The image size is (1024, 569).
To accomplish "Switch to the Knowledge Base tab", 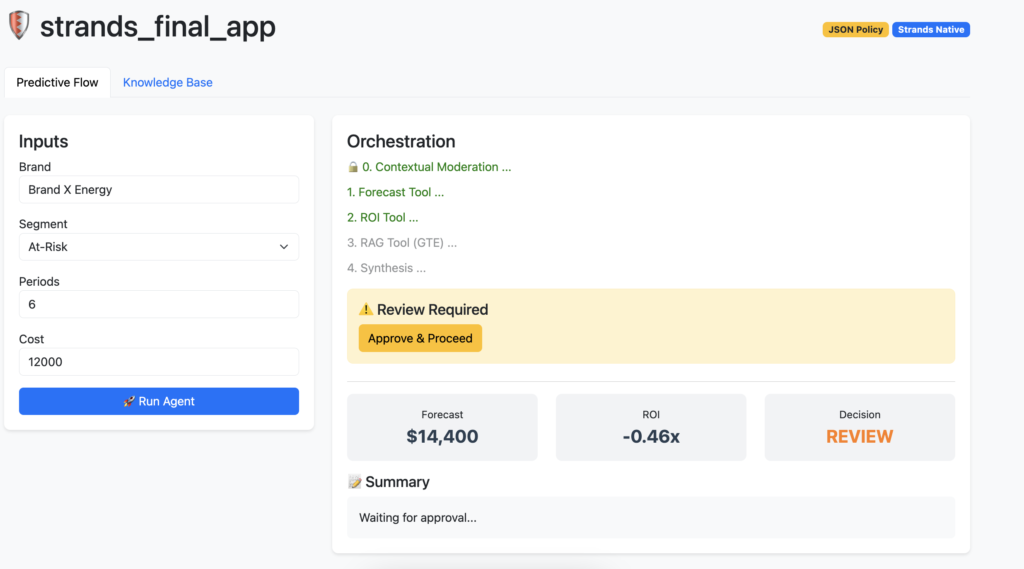I will coord(167,82).
